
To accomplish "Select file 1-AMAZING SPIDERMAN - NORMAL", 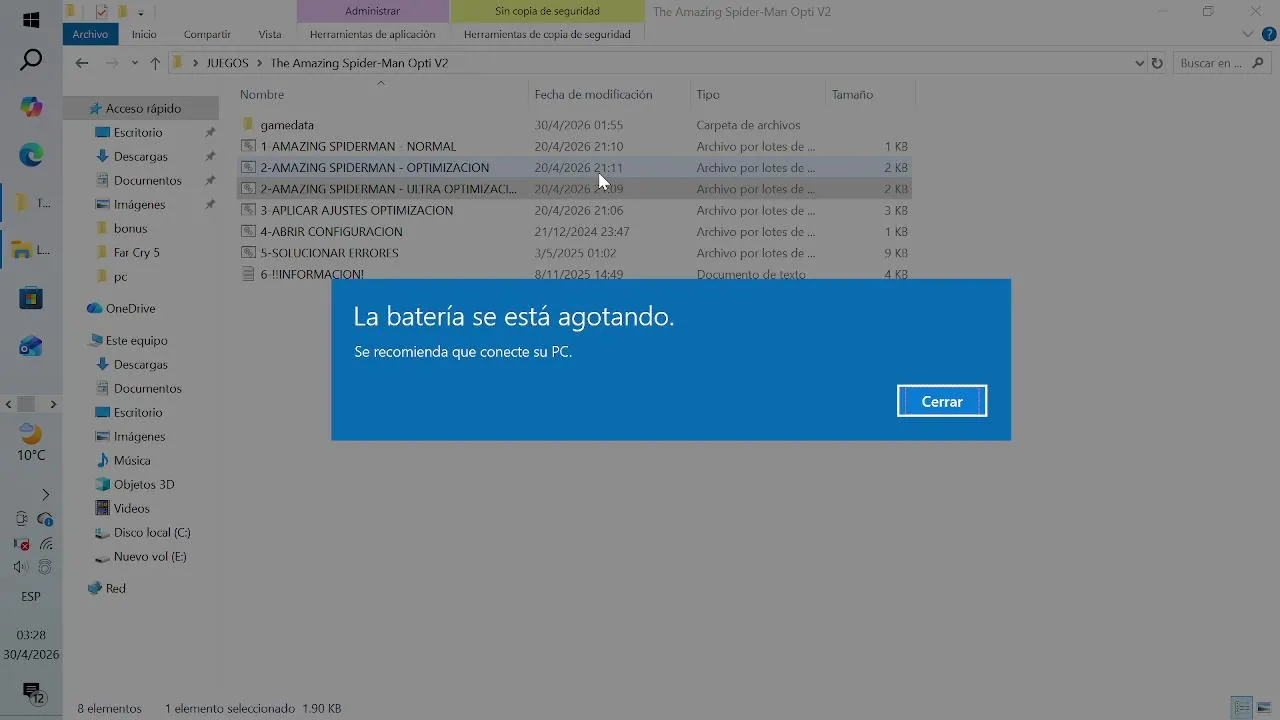I will pyautogui.click(x=358, y=146).
